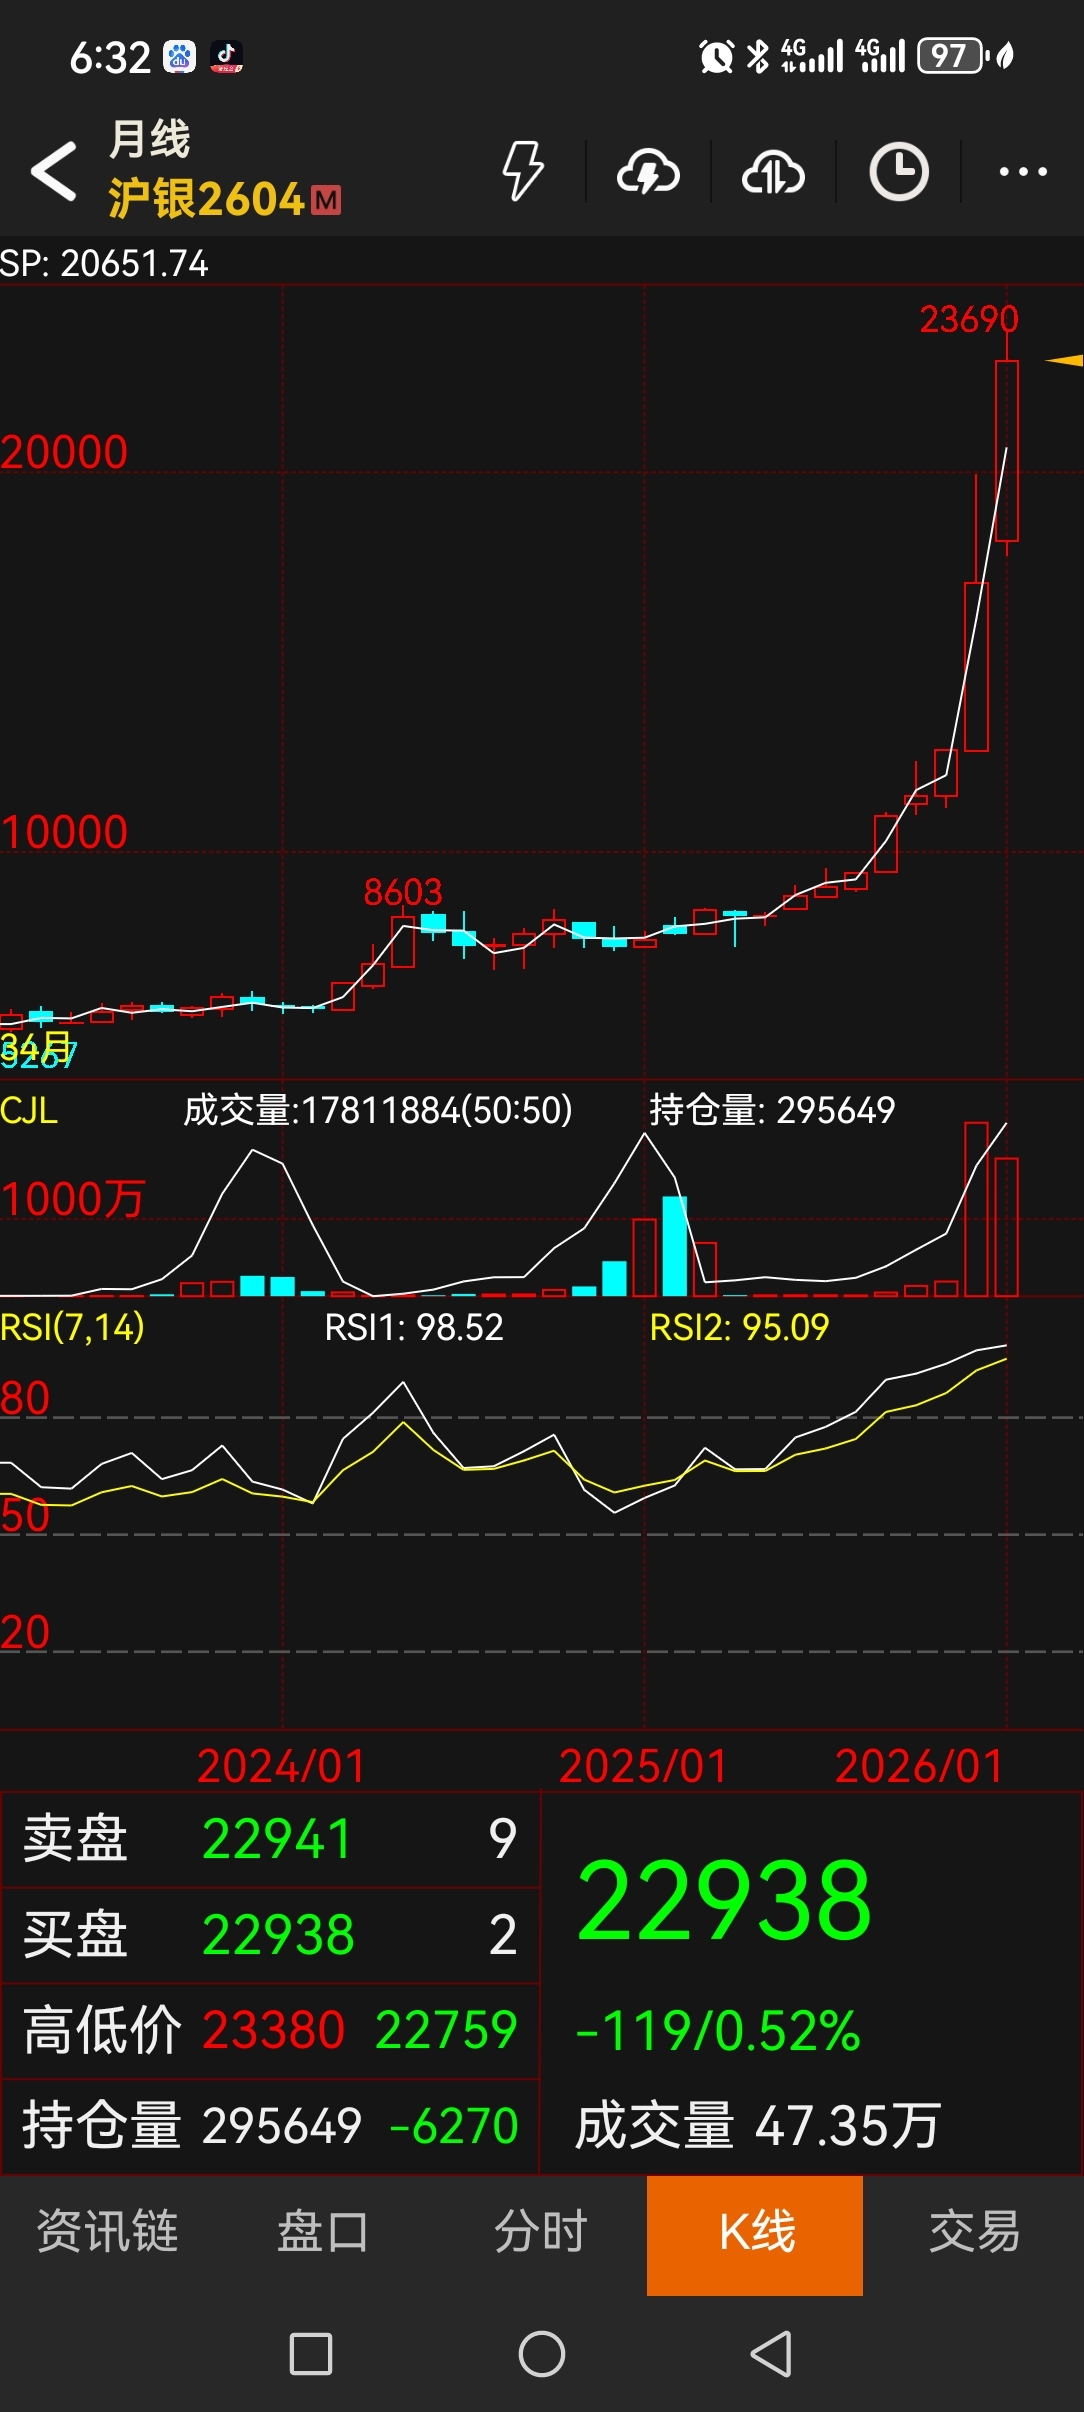Tap the 10000 price axis label
The width and height of the screenshot is (1084, 2412).
pyautogui.click(x=64, y=832)
